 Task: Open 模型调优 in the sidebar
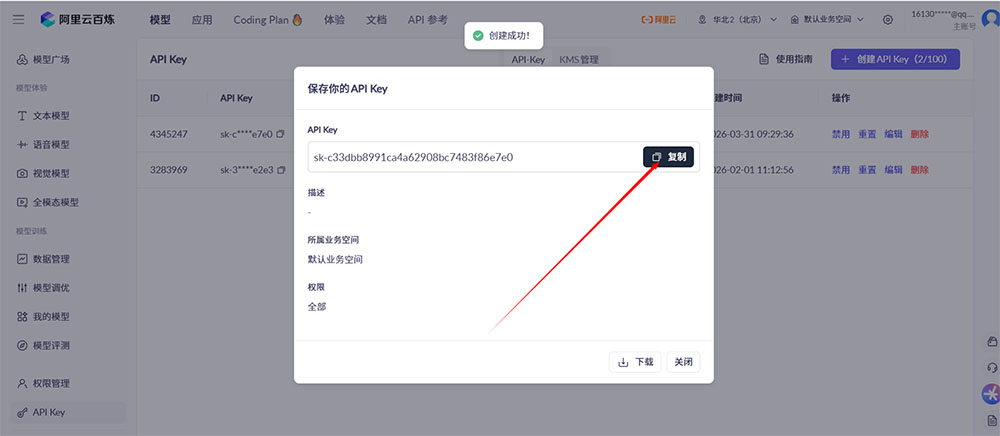coord(43,287)
